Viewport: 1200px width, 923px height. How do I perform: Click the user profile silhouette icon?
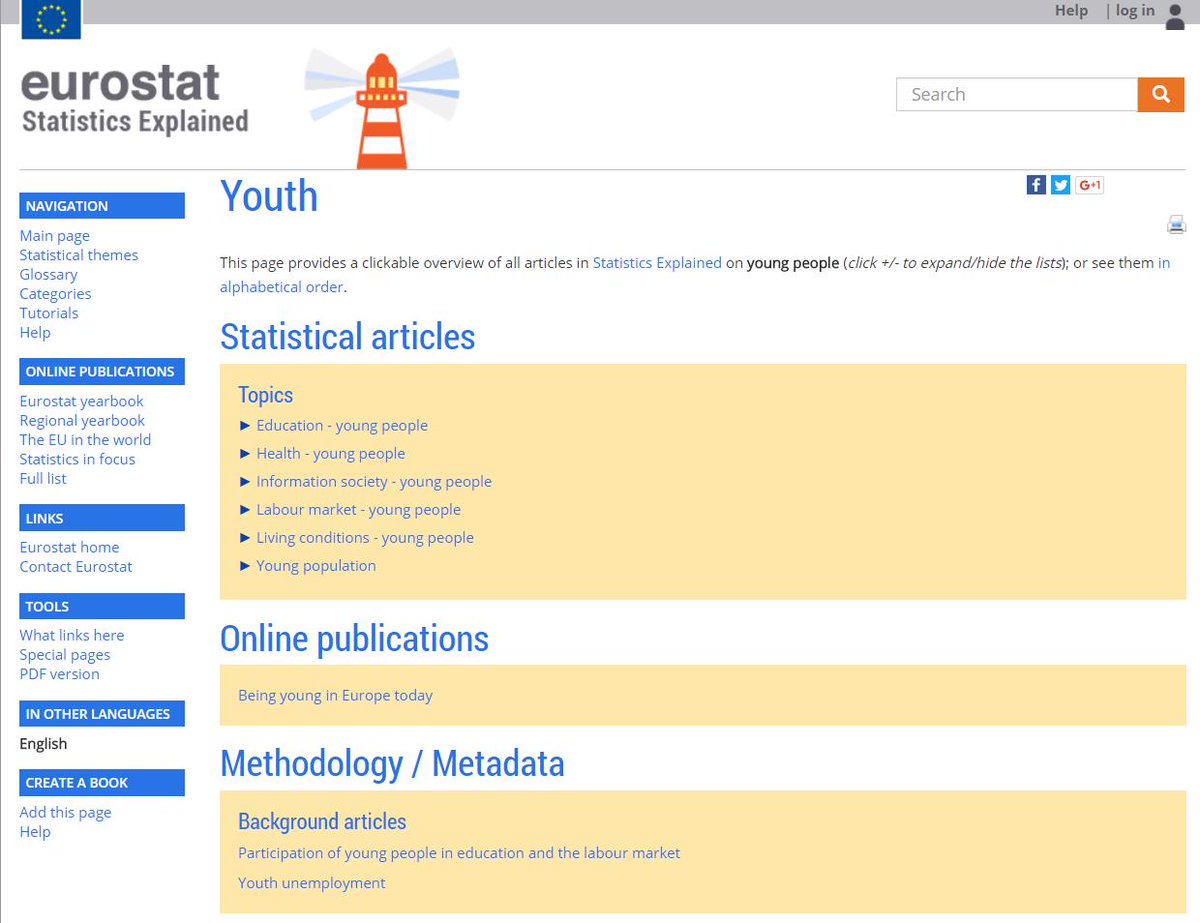click(x=1176, y=15)
